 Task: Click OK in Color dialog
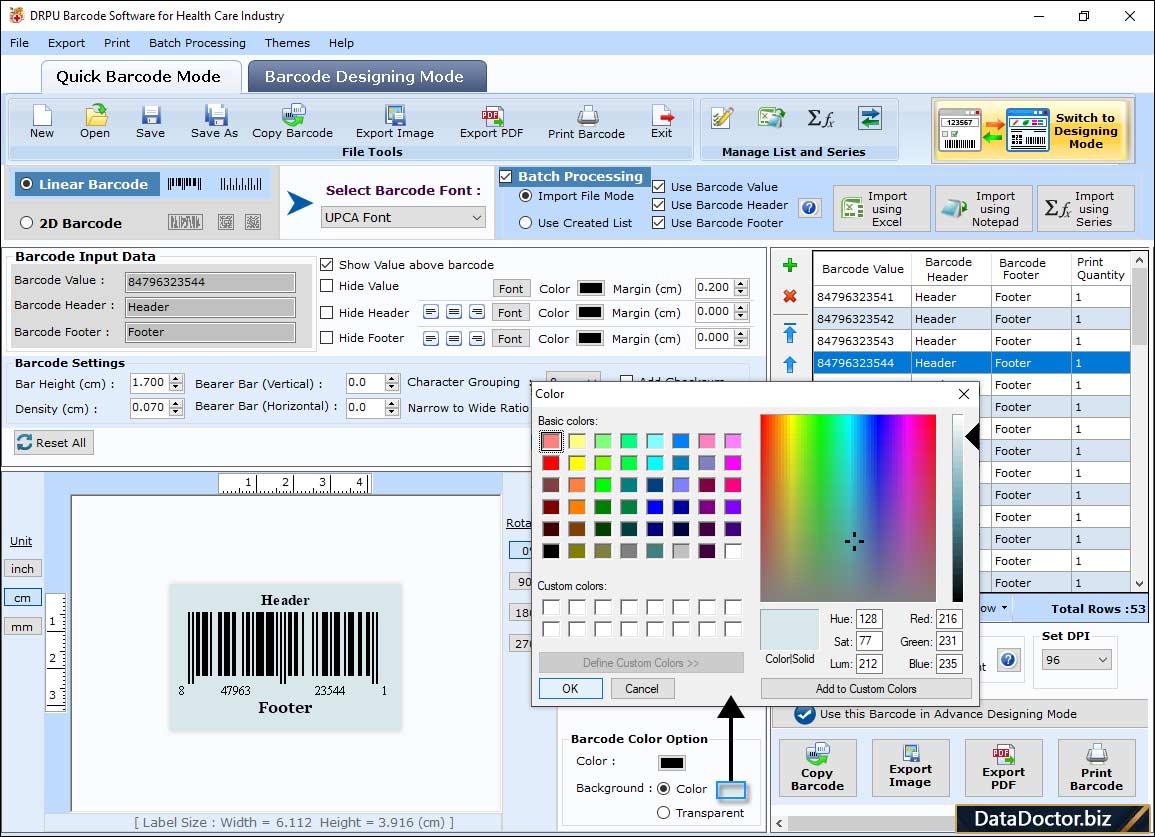571,688
